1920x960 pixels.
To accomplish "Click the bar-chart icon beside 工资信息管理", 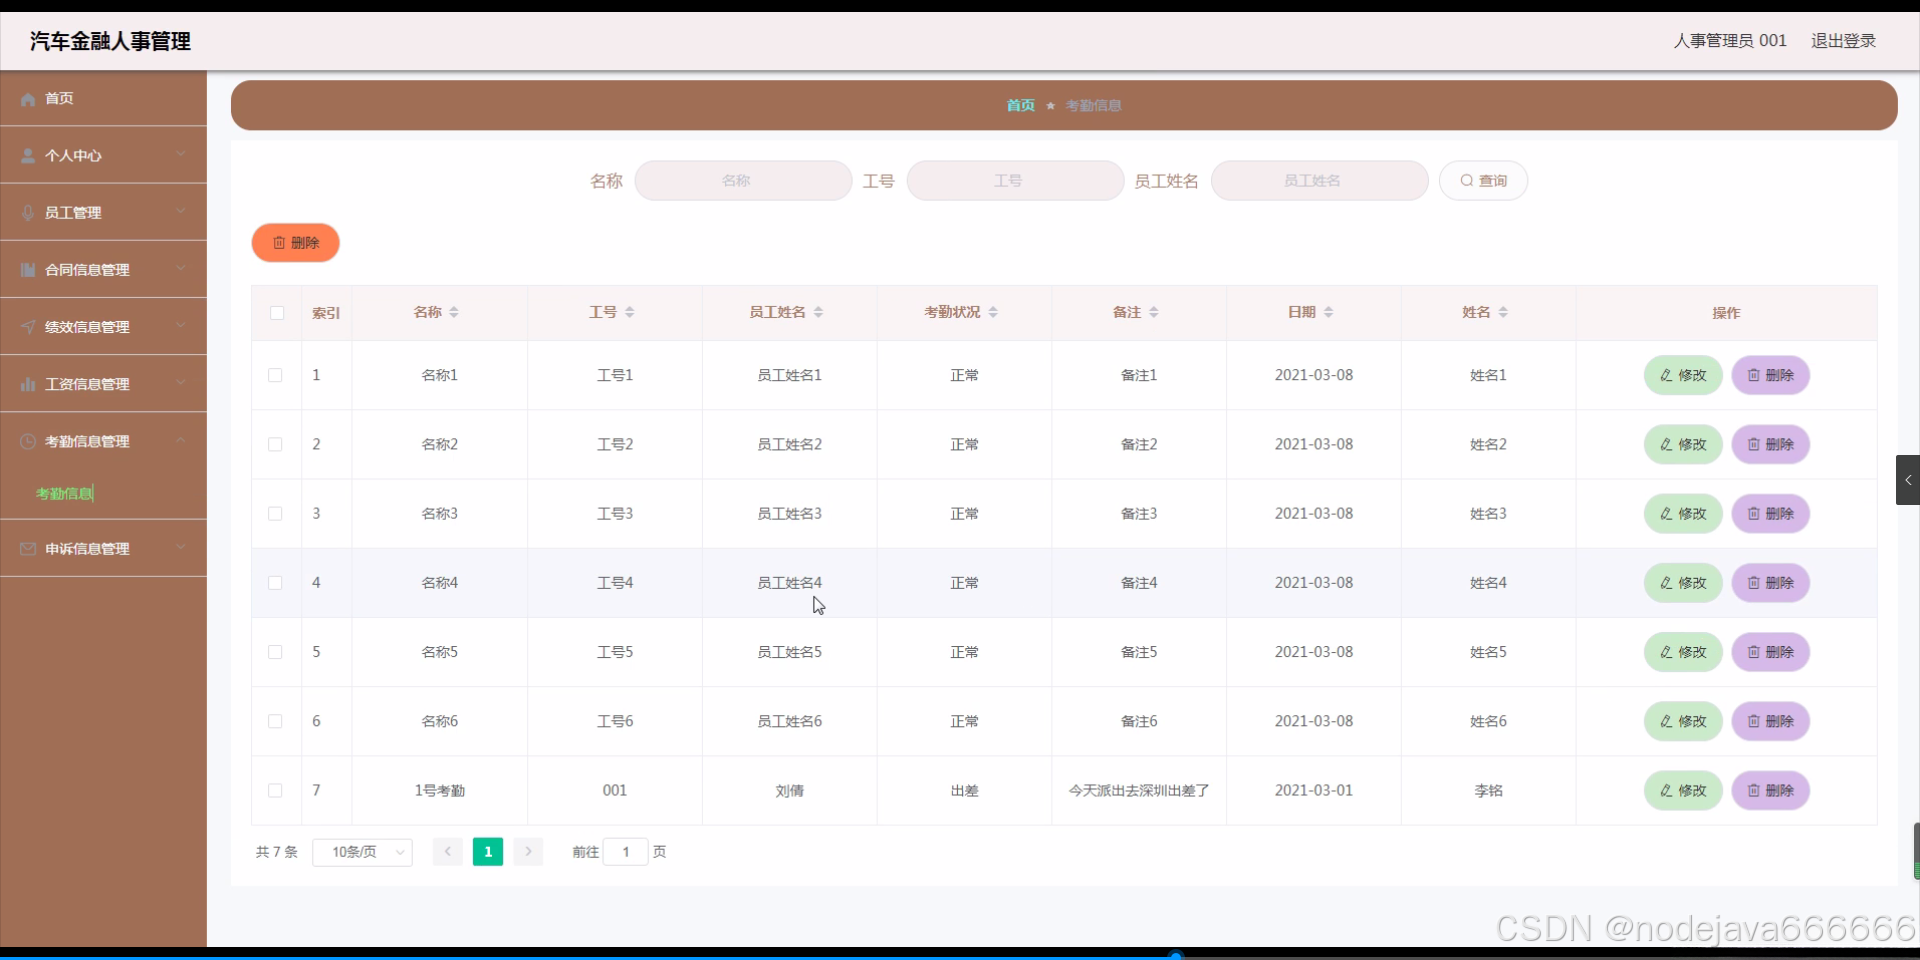I will coord(28,384).
